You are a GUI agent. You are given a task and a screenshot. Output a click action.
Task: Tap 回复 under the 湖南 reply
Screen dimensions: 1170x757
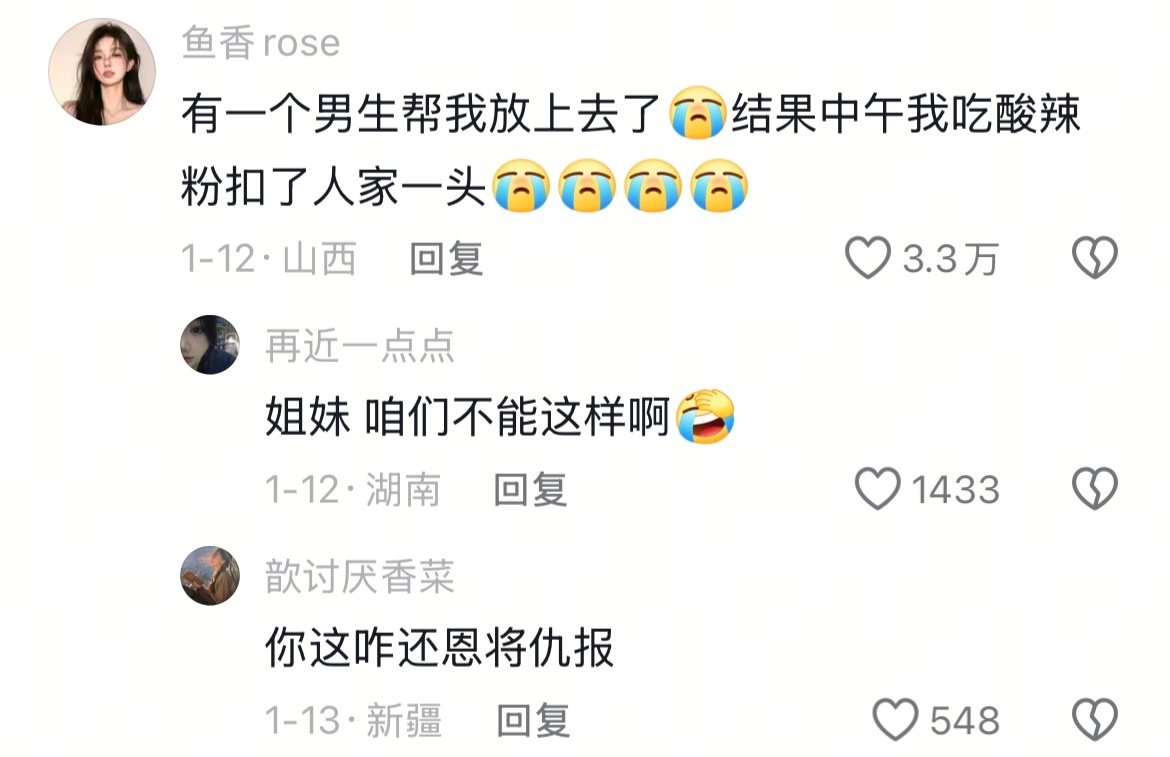click(x=531, y=490)
